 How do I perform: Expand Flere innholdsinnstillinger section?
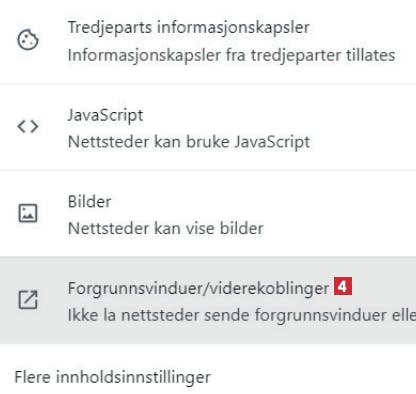click(x=113, y=377)
